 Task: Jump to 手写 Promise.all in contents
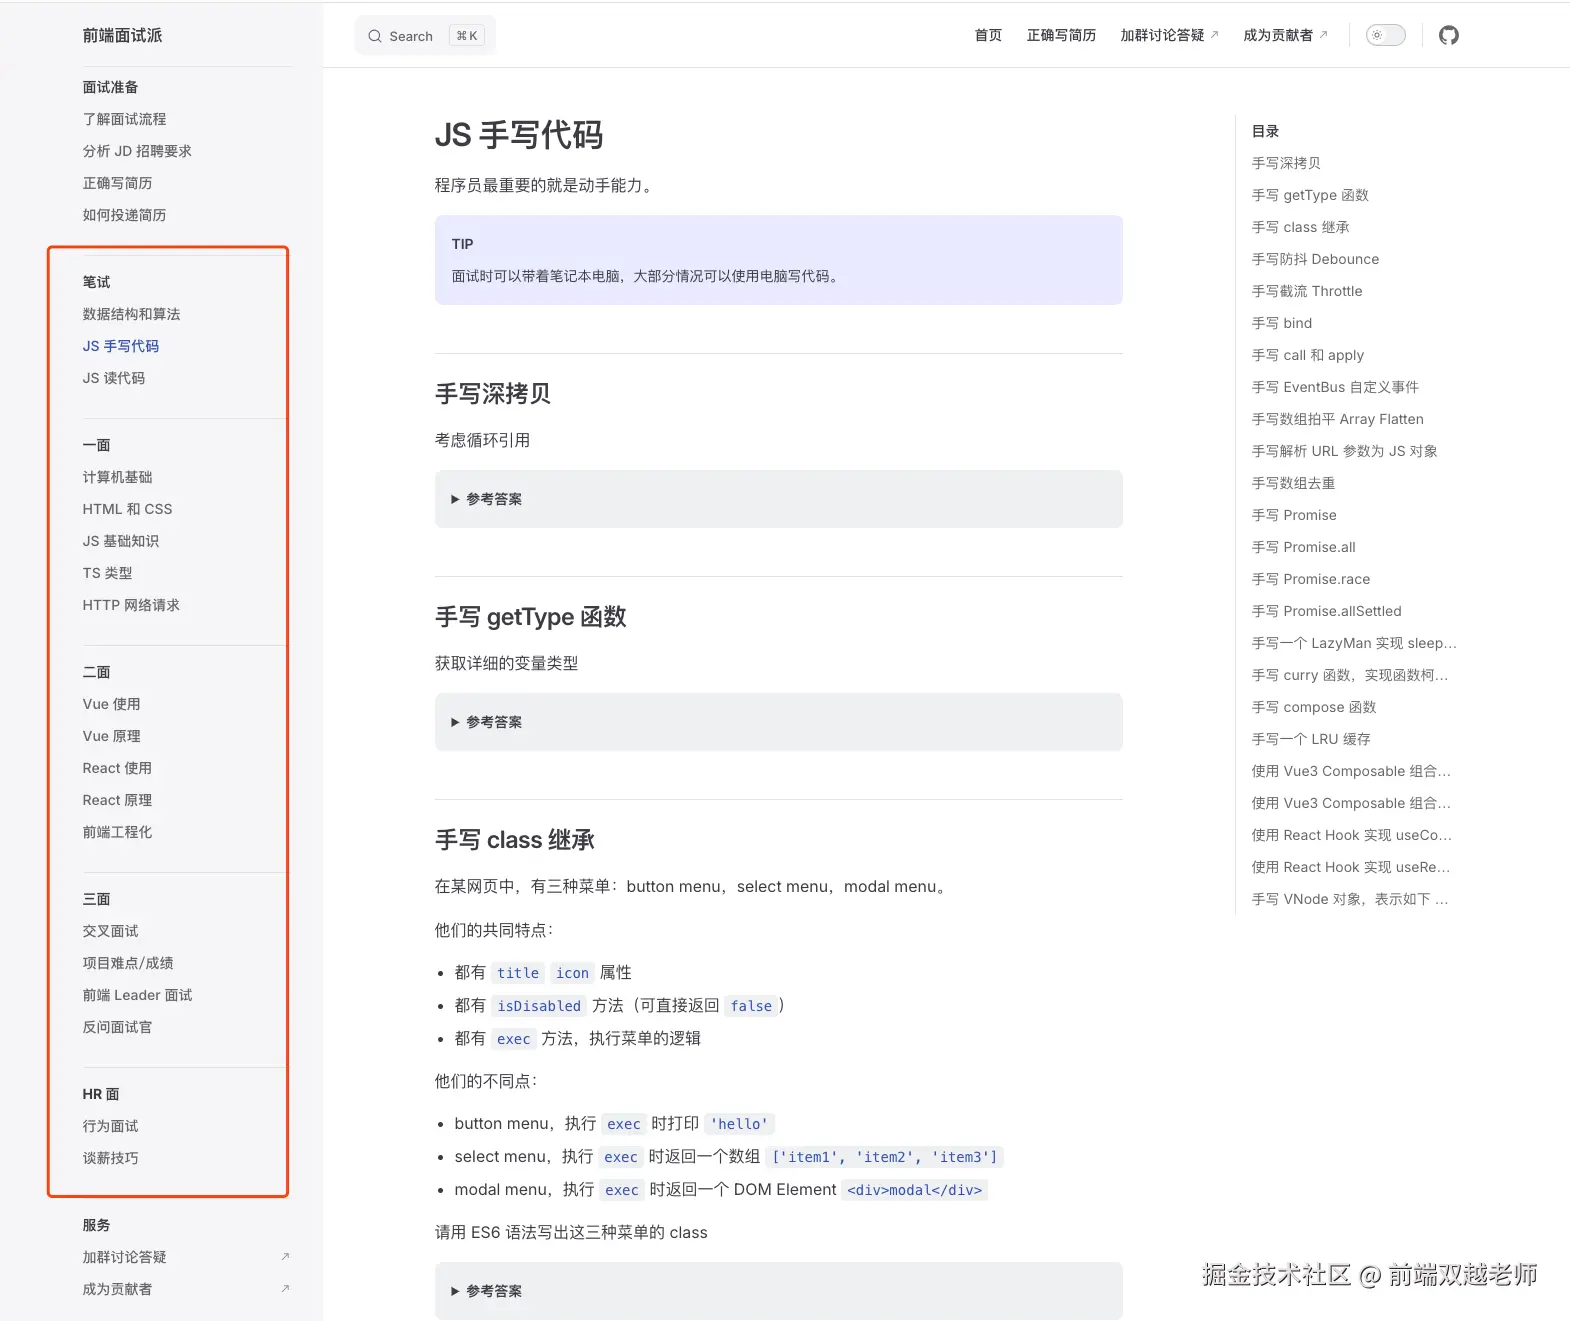[1304, 547]
